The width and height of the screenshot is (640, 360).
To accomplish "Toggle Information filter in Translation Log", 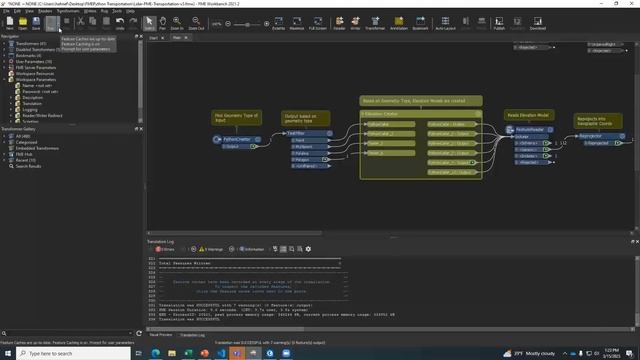I will tap(251, 249).
